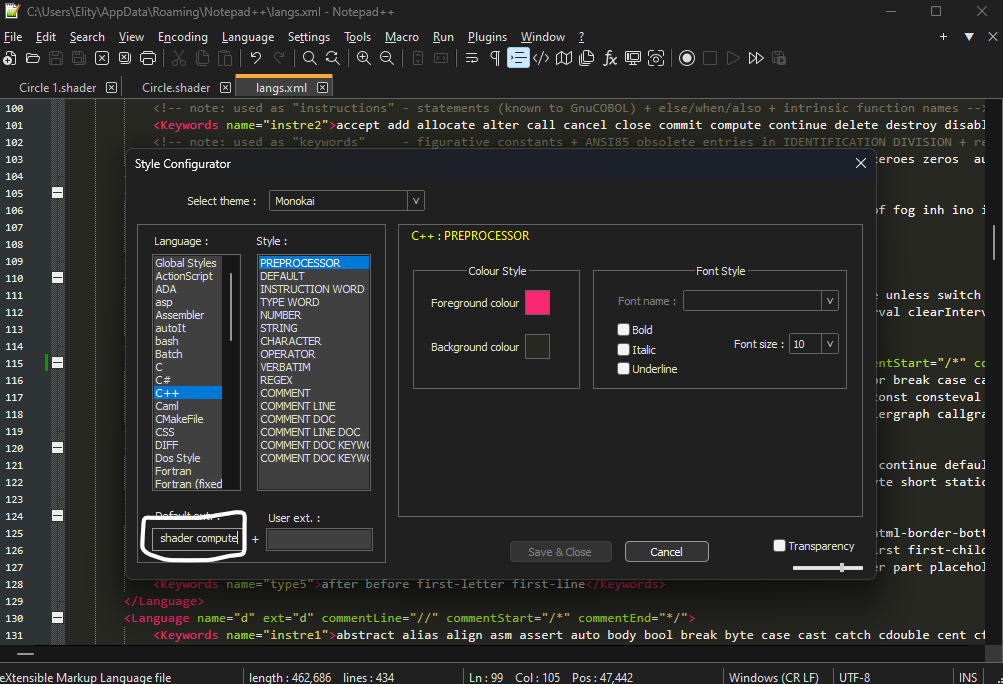Enable the Underline checkbox
This screenshot has width=1003, height=684.
(x=623, y=369)
